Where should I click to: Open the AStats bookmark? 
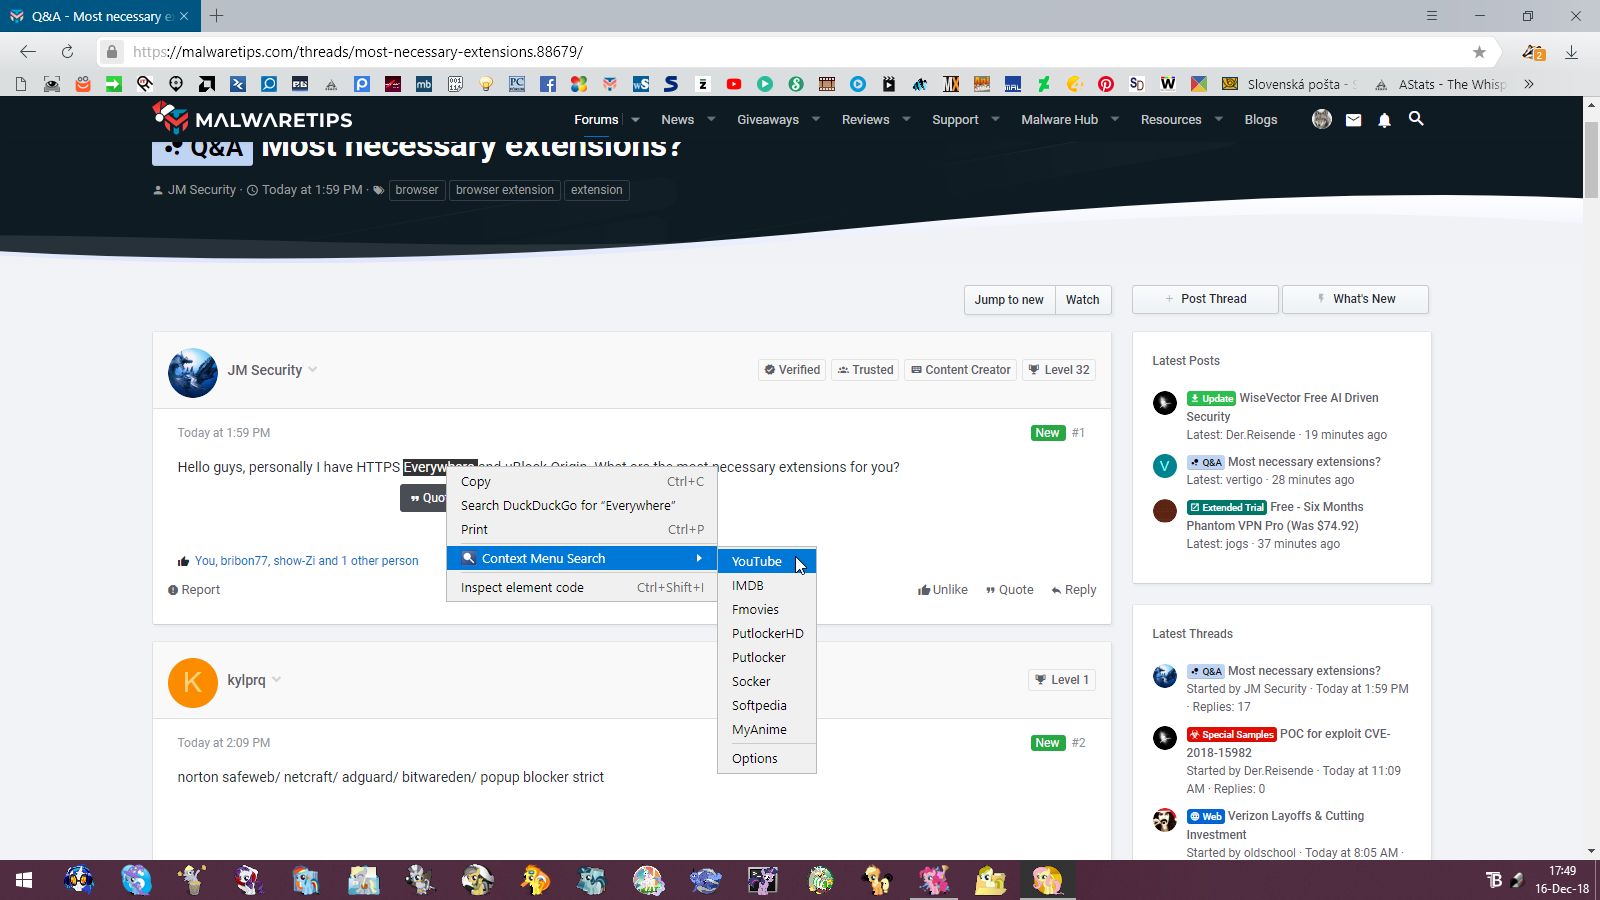point(1440,84)
